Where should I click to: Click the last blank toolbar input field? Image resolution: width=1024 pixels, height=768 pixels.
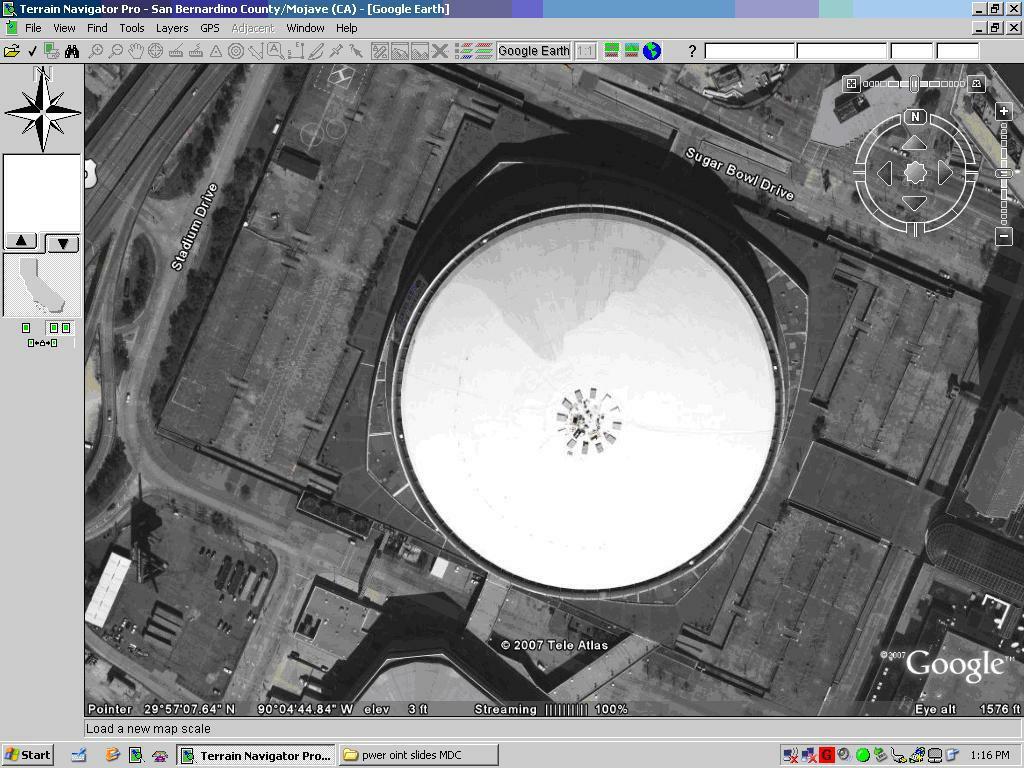[x=957, y=51]
